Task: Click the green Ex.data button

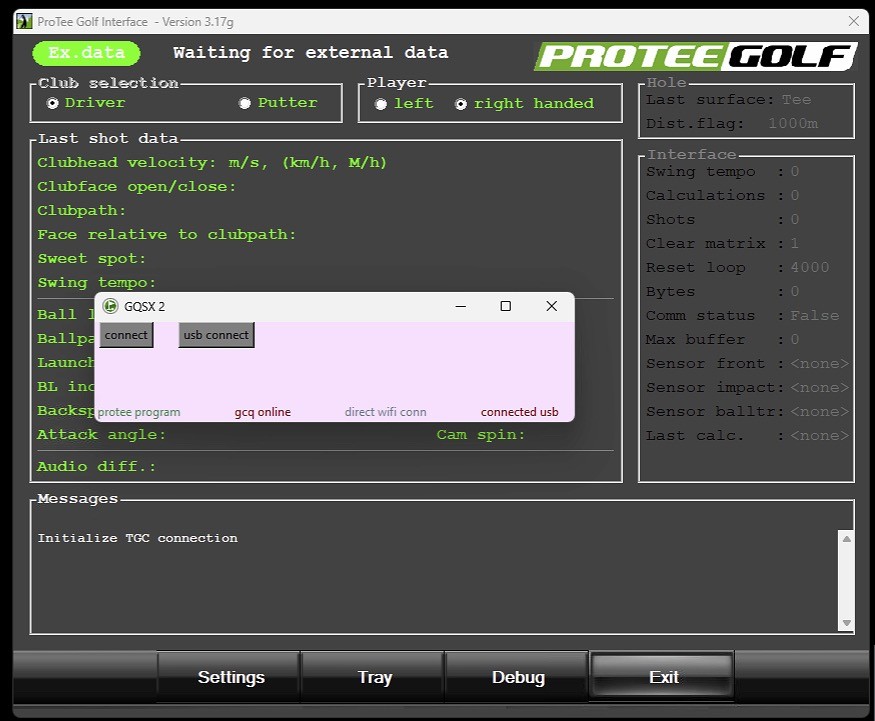Action: pos(86,53)
